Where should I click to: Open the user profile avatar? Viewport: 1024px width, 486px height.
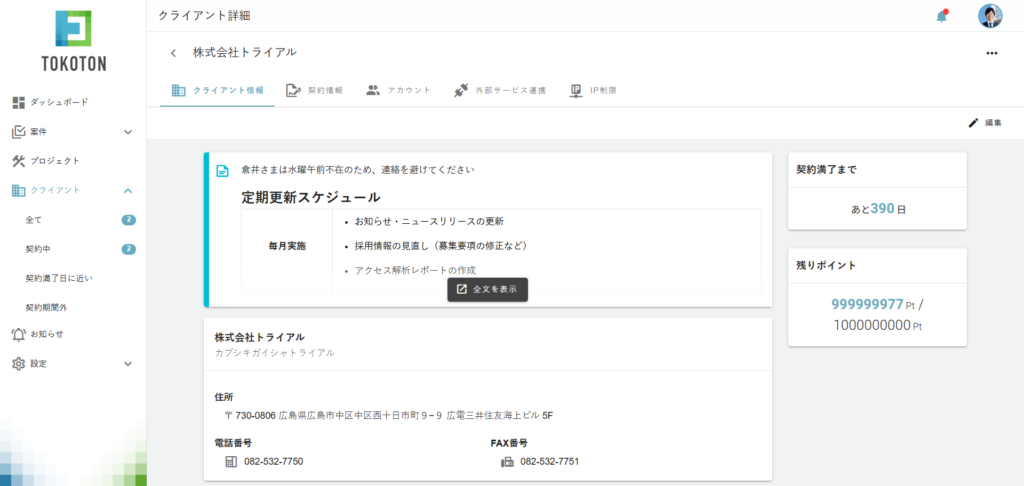990,16
